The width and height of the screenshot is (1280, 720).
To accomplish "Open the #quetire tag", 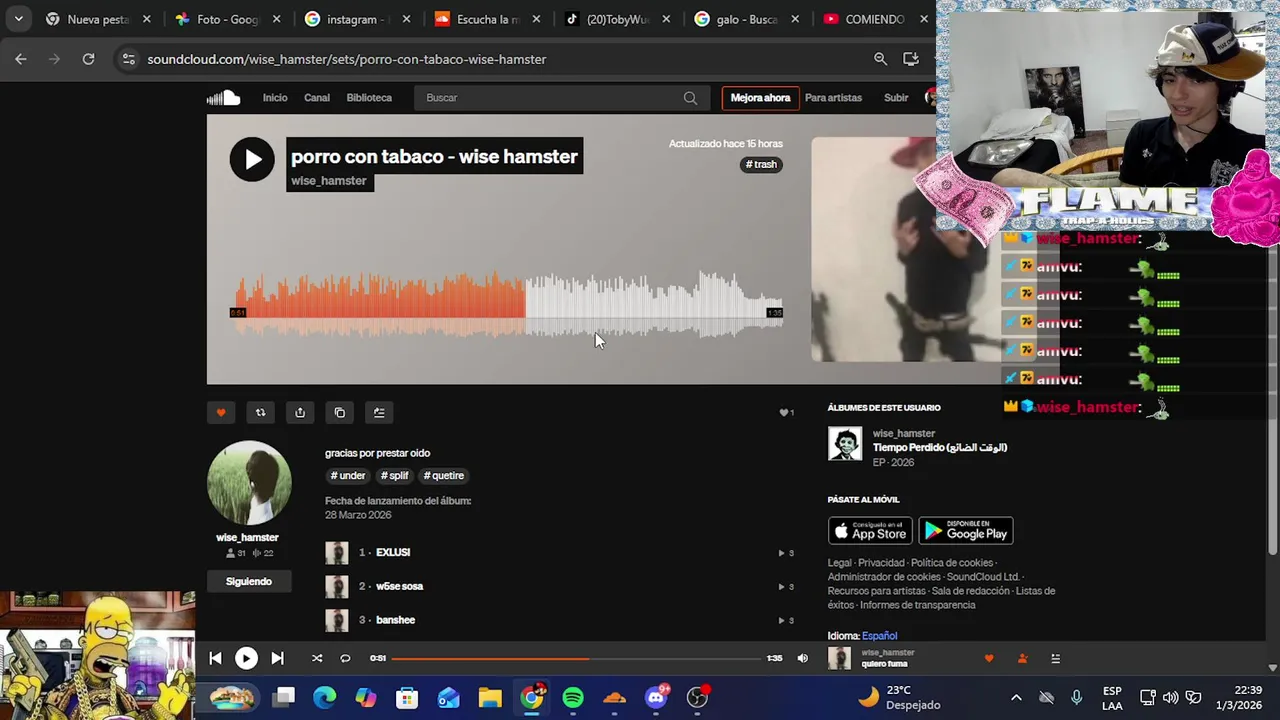I will 444,476.
